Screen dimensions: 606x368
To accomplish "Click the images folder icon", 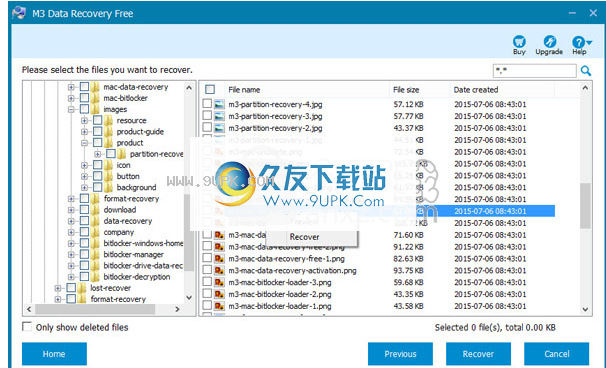I will [x=95, y=109].
